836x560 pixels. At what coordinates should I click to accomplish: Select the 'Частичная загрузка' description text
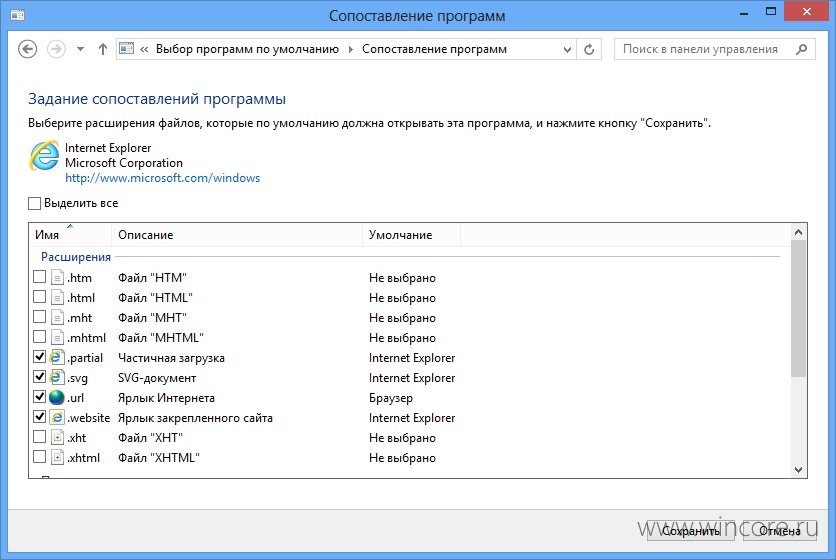(171, 358)
